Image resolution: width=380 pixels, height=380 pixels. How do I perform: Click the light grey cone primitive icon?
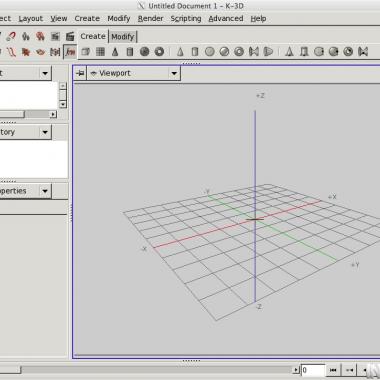coord(180,52)
